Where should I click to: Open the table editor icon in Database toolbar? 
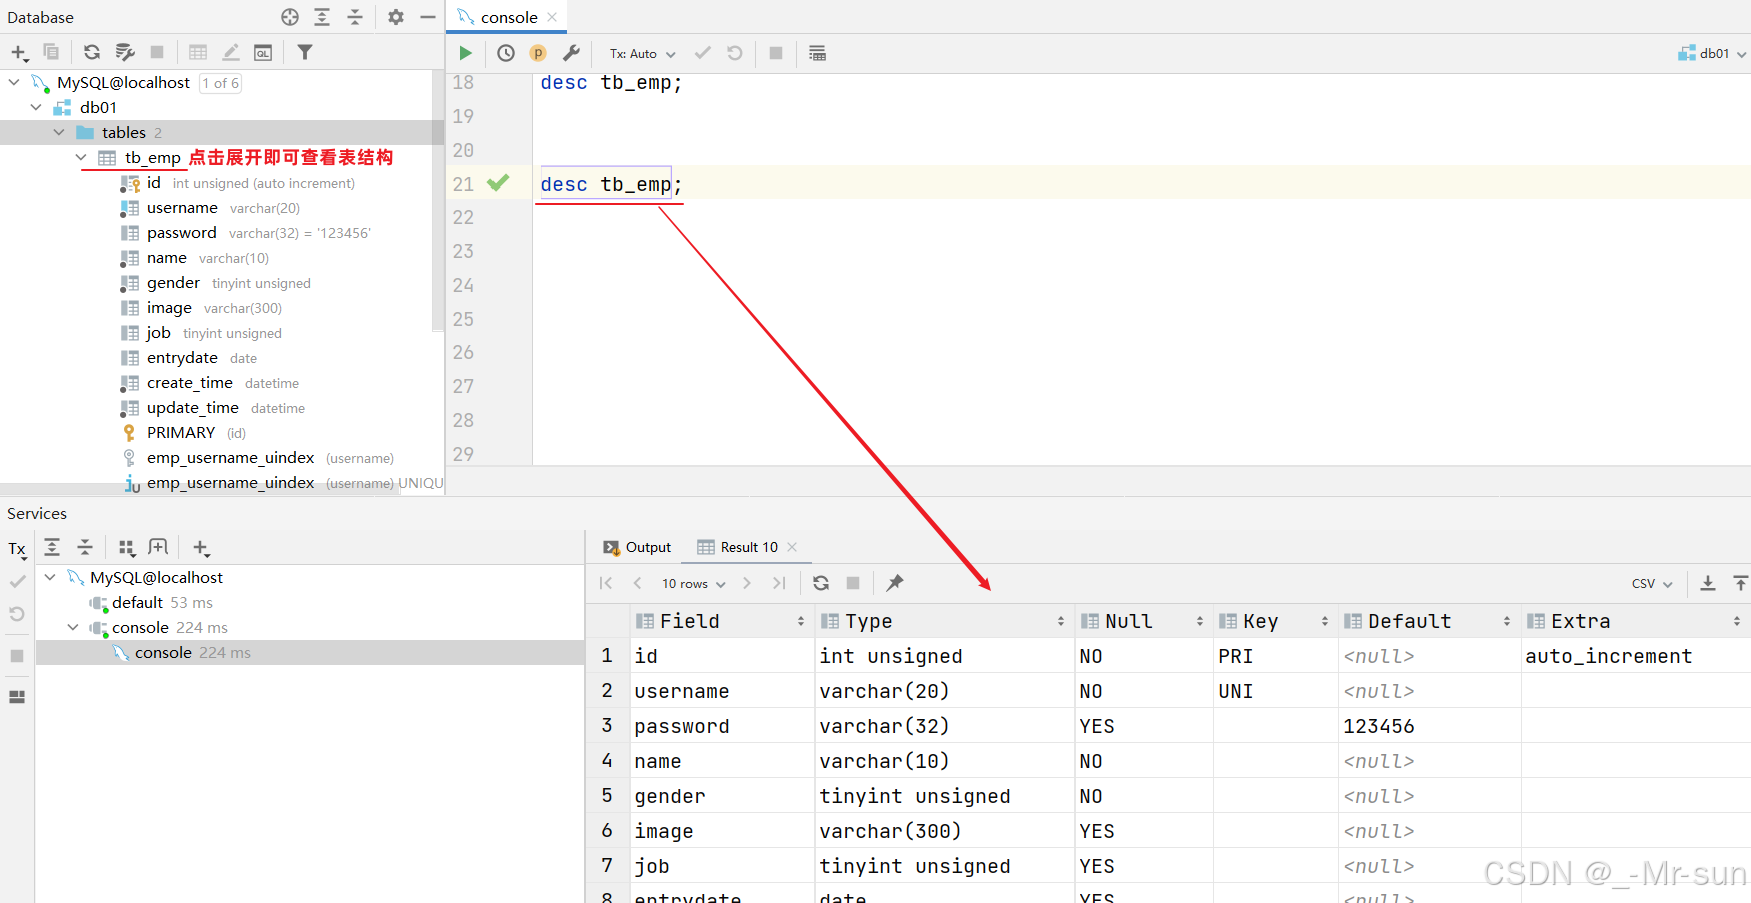198,52
